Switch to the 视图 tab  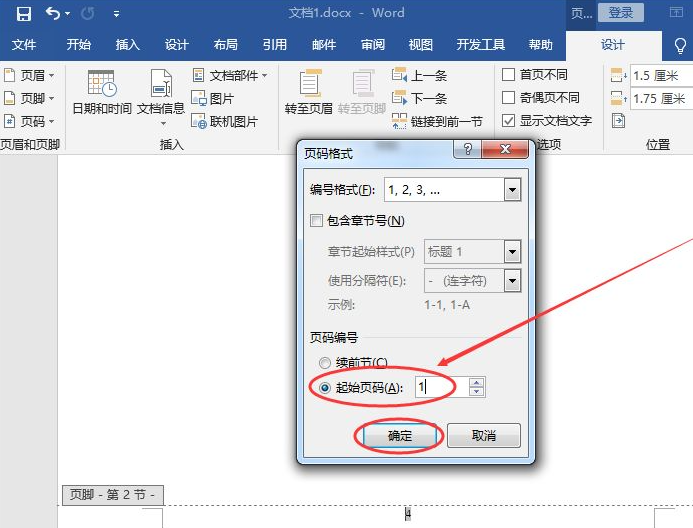420,45
